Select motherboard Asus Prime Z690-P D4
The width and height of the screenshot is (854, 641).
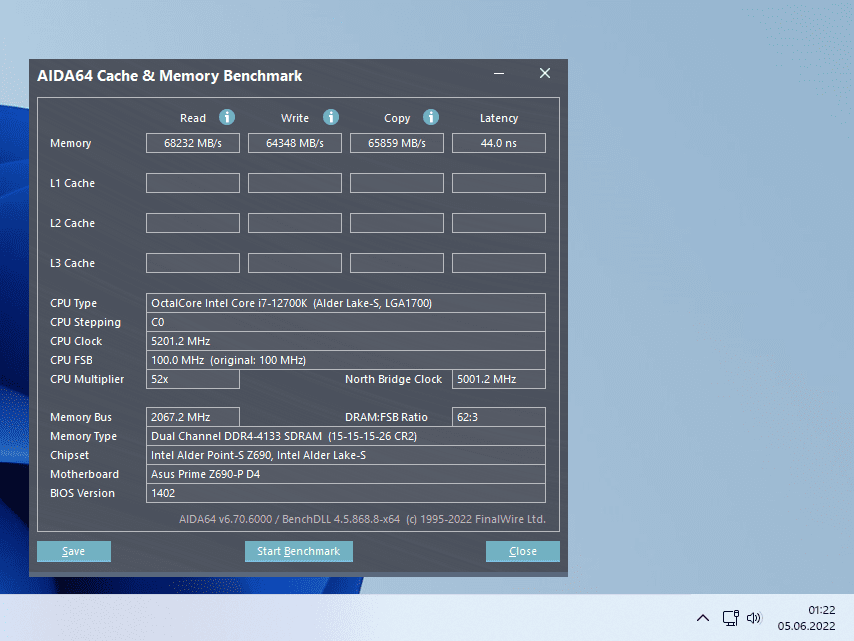pyautogui.click(x=345, y=474)
